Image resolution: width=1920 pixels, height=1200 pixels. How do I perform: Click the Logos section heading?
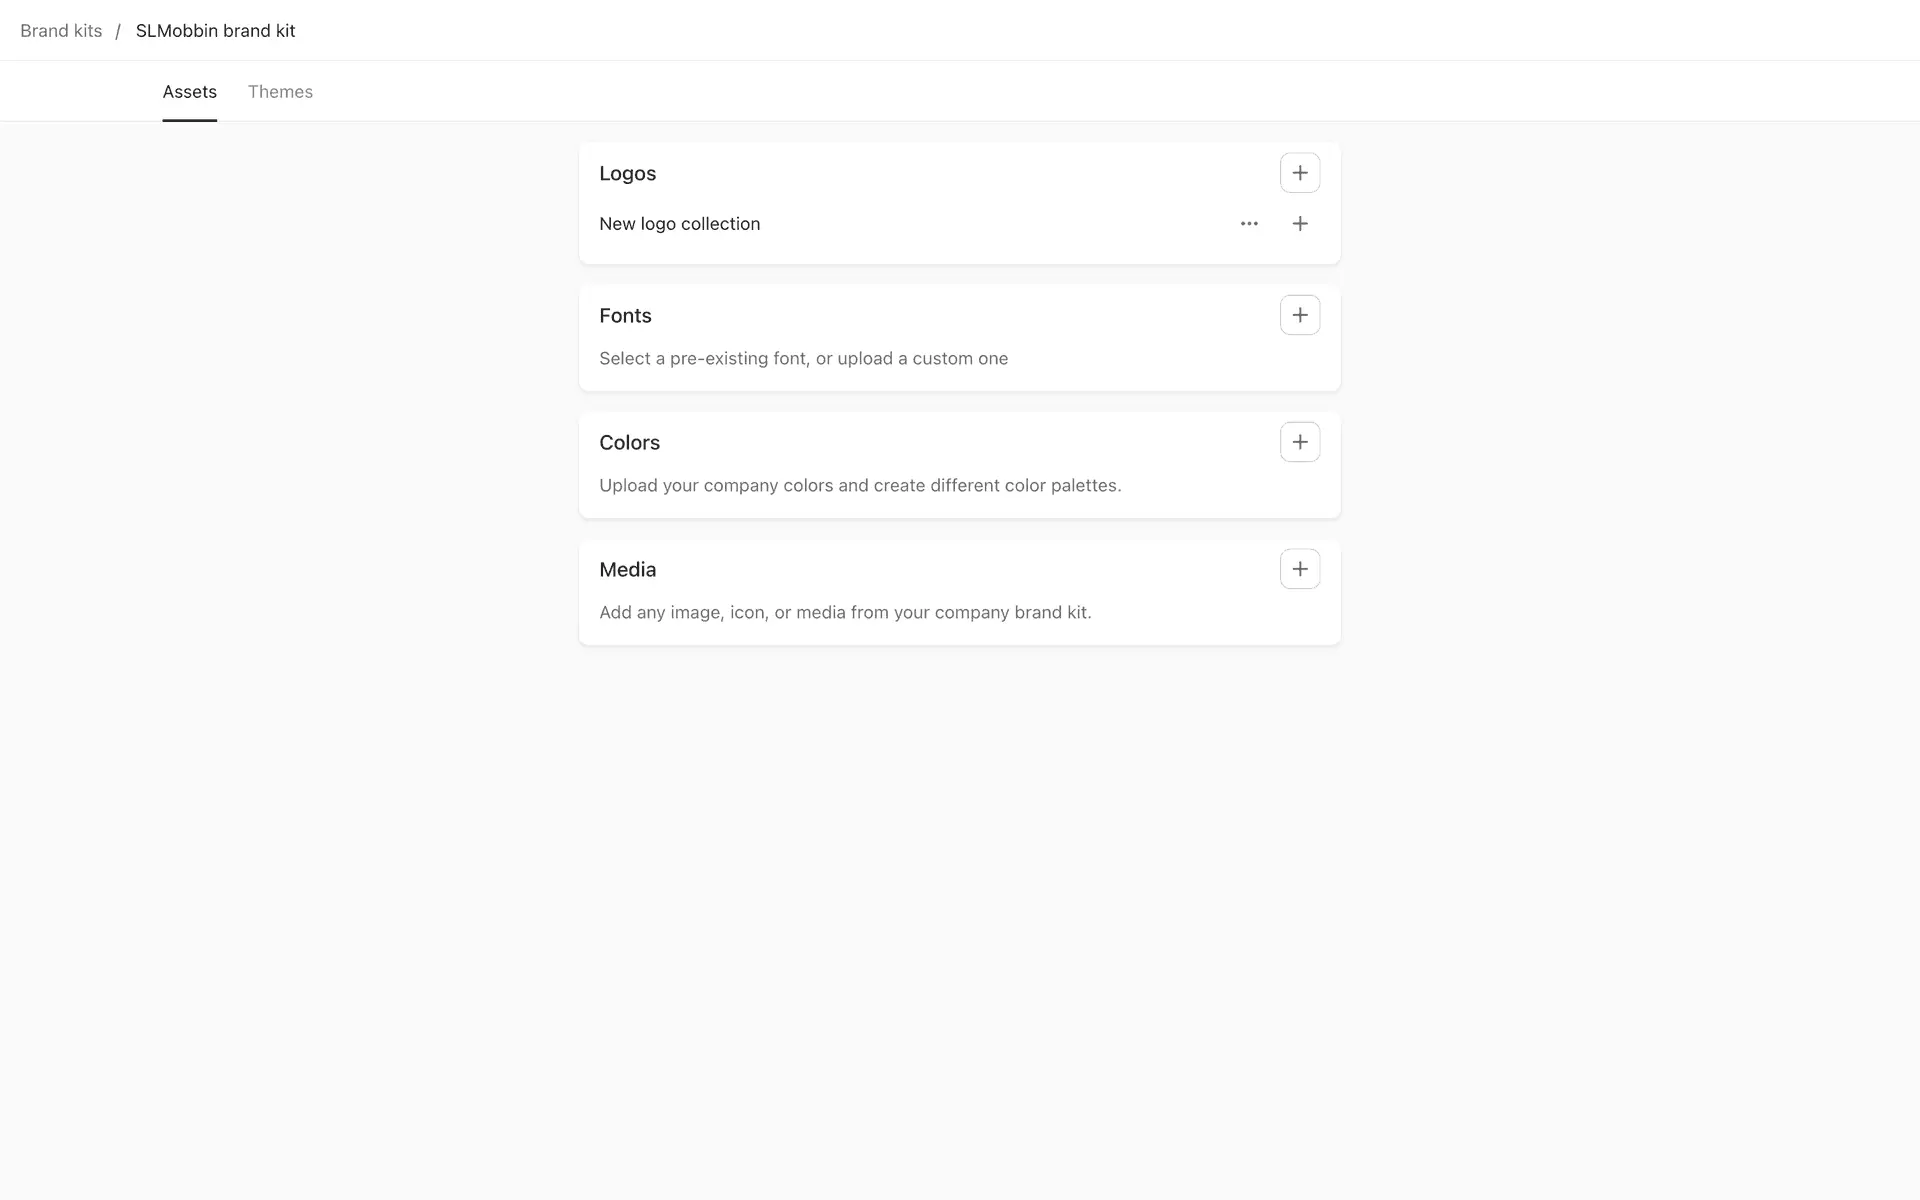click(627, 173)
